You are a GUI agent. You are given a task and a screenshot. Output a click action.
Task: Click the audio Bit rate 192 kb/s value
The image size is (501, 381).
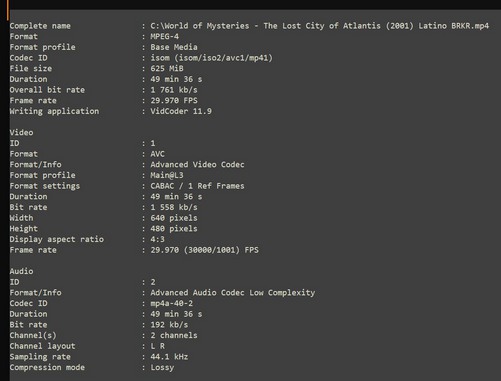click(x=169, y=325)
